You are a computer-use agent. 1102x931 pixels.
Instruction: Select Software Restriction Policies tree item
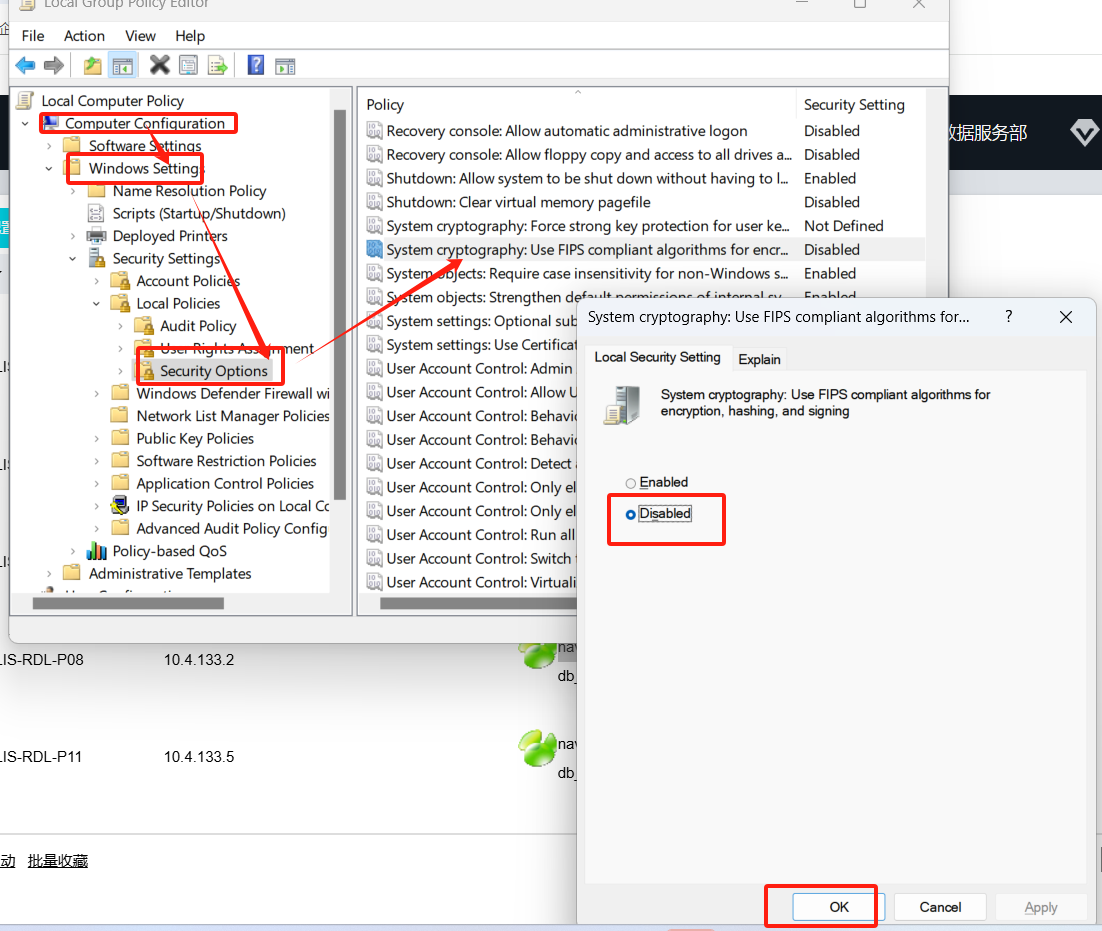(x=226, y=461)
